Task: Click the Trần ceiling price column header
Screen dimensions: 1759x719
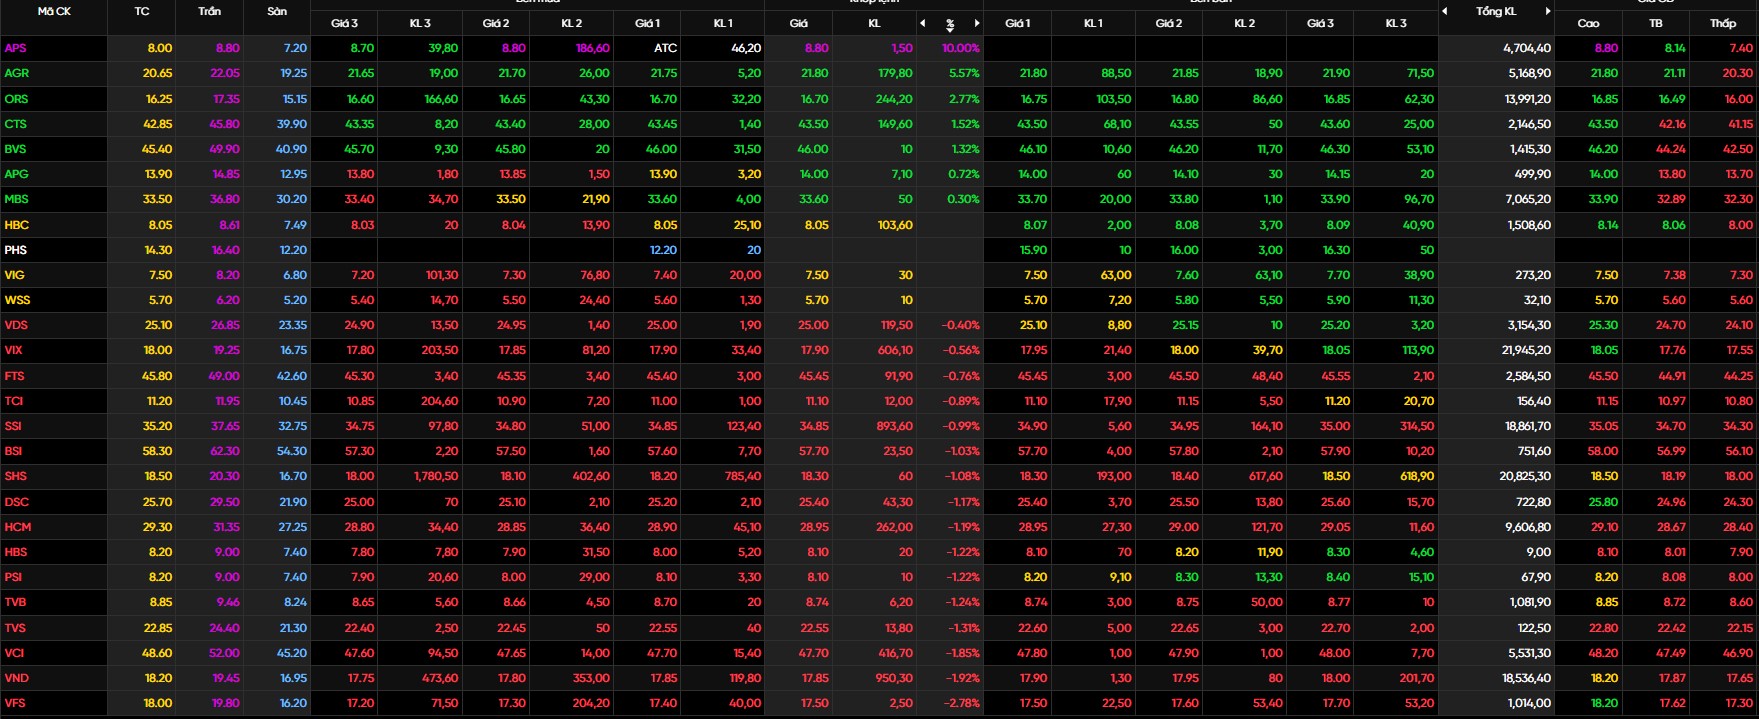Action: coord(209,11)
